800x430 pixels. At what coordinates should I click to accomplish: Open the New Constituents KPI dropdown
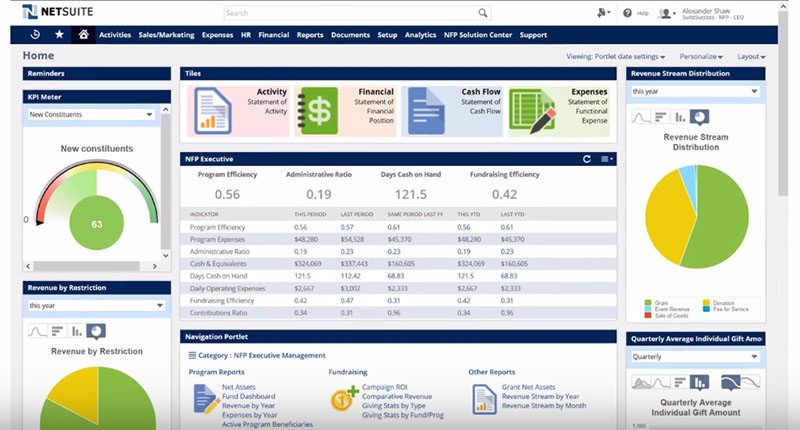click(91, 115)
